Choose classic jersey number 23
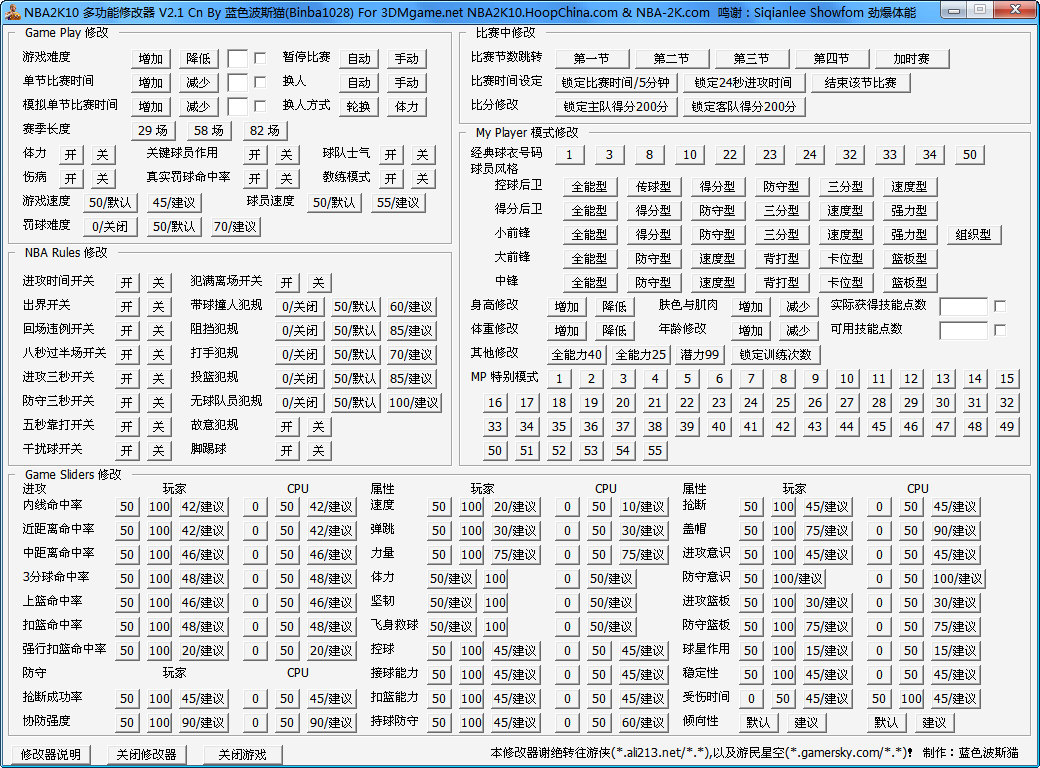Viewport: 1040px width, 768px height. coord(769,154)
